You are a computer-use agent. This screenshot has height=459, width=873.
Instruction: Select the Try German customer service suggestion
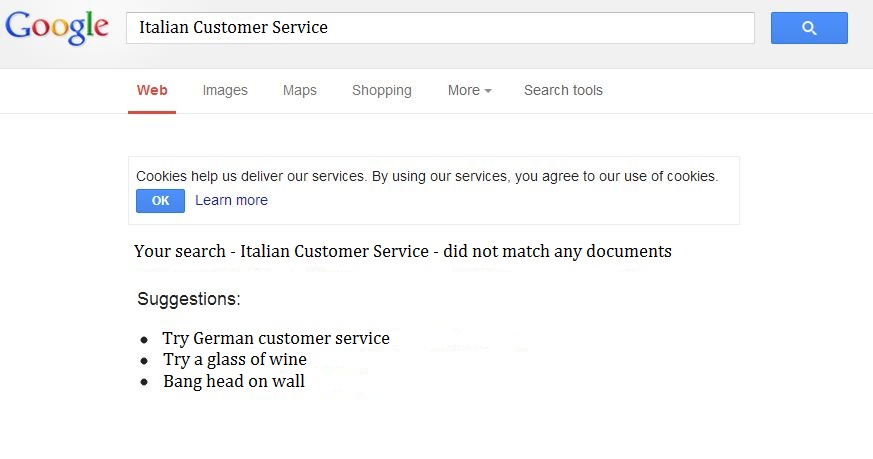tap(276, 338)
